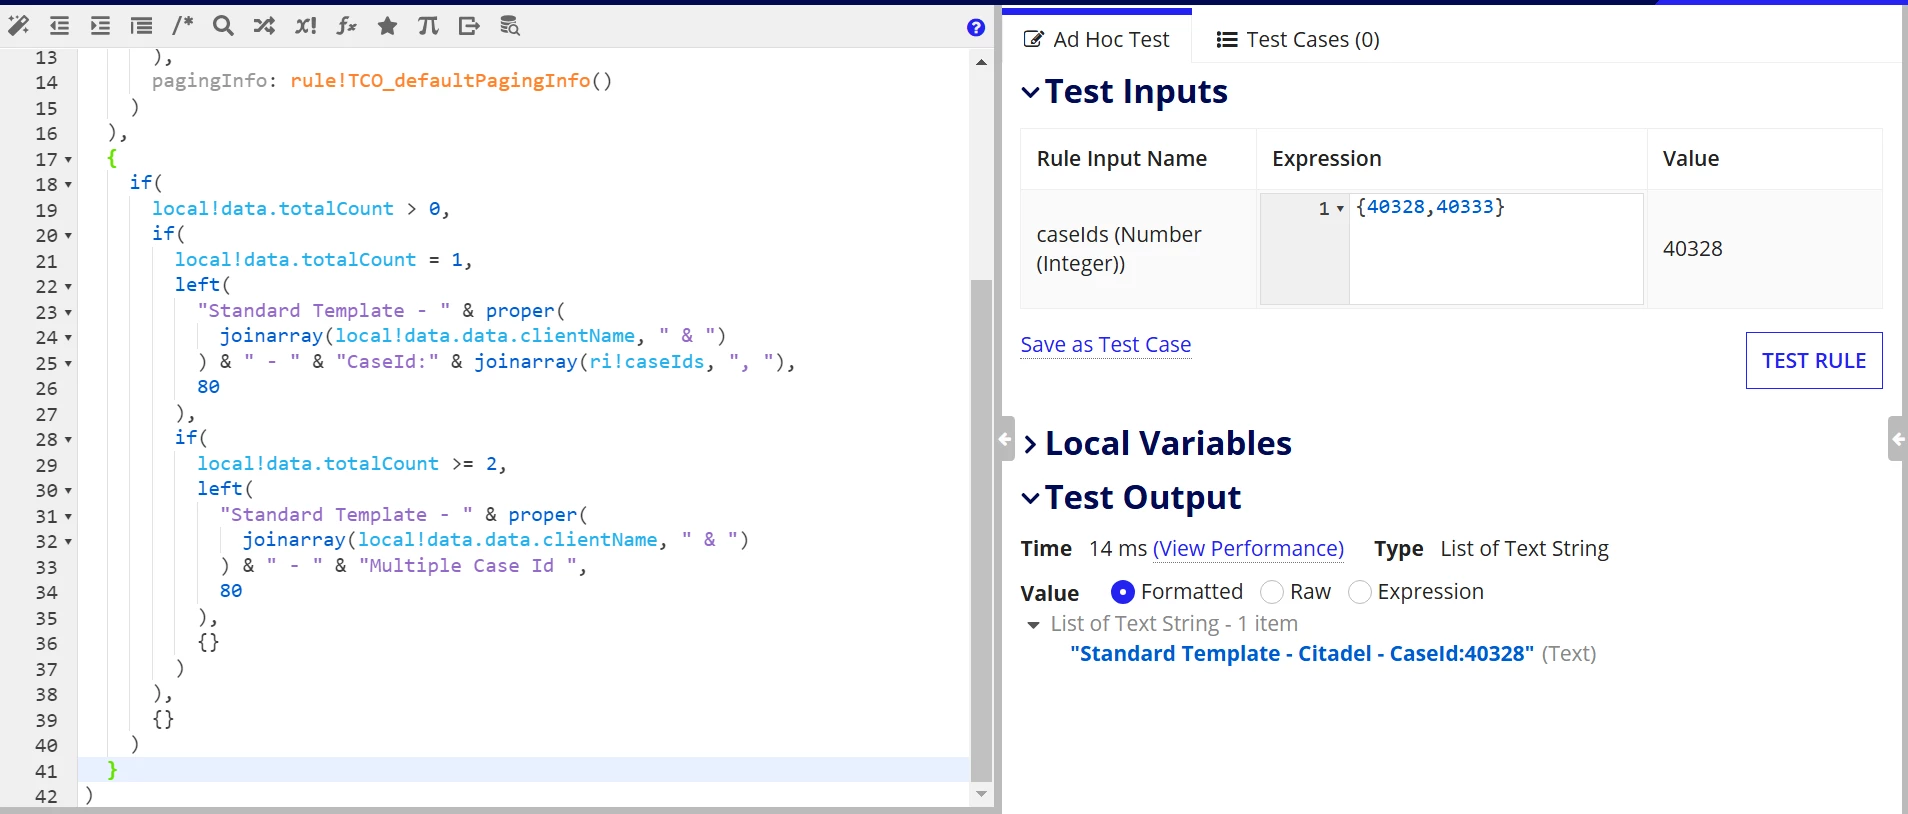Click the caseIds (Number (Integer)) label

click(1119, 249)
